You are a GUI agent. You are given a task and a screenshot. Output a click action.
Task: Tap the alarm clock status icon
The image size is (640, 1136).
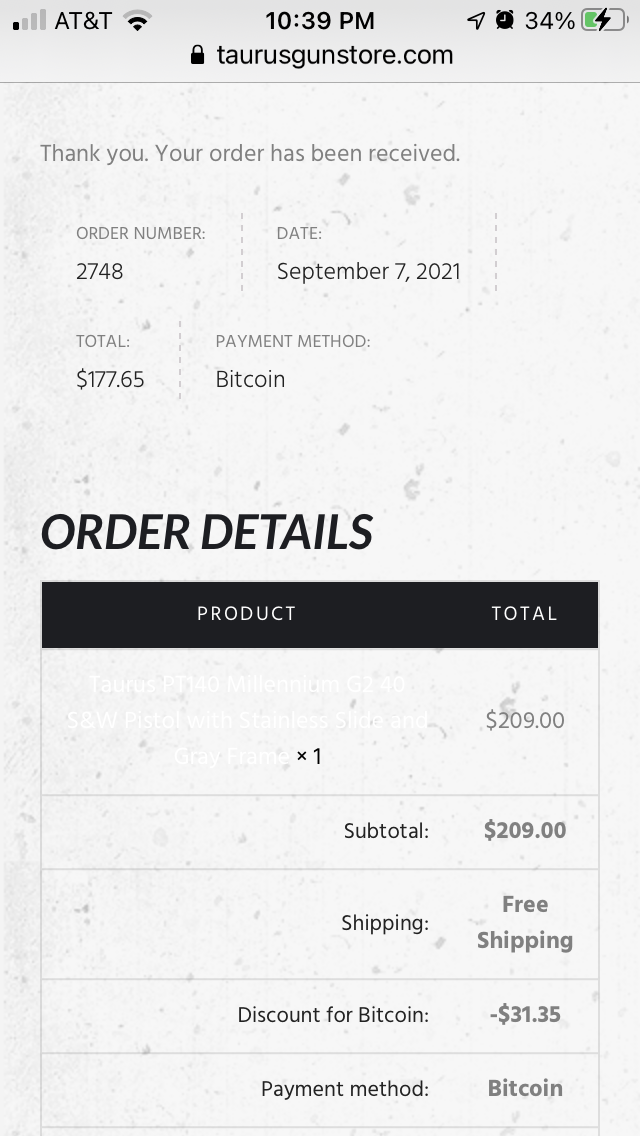505,20
